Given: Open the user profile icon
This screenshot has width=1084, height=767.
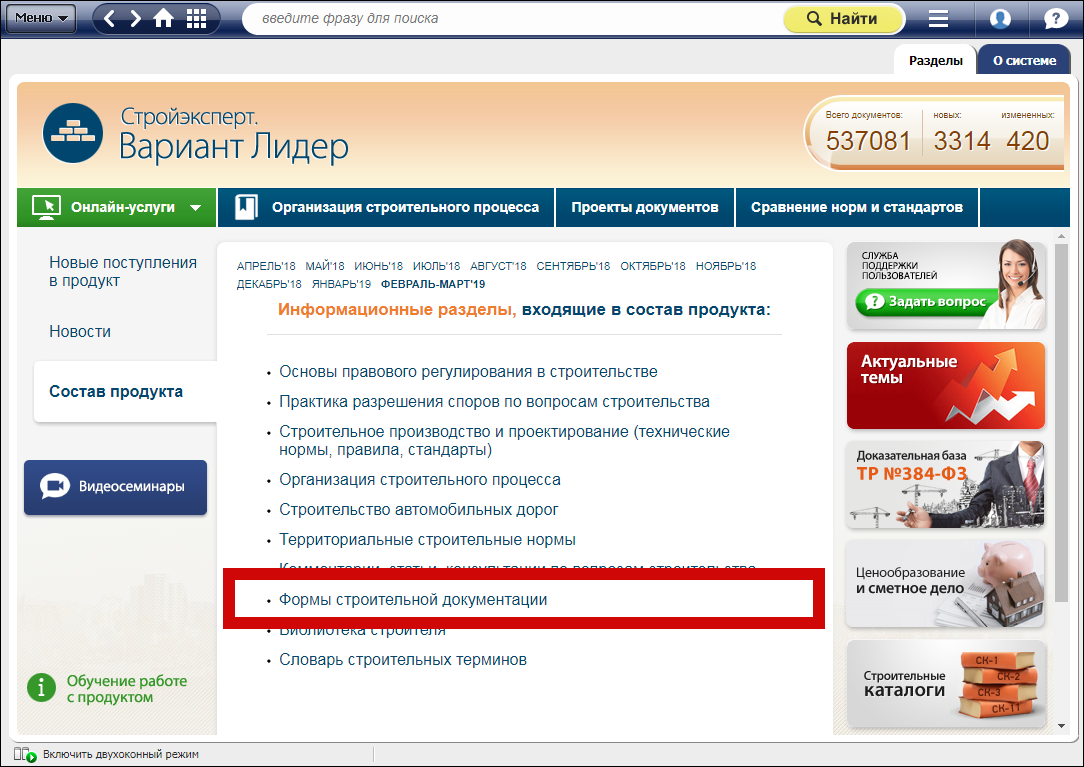Looking at the screenshot, I should pyautogui.click(x=999, y=19).
